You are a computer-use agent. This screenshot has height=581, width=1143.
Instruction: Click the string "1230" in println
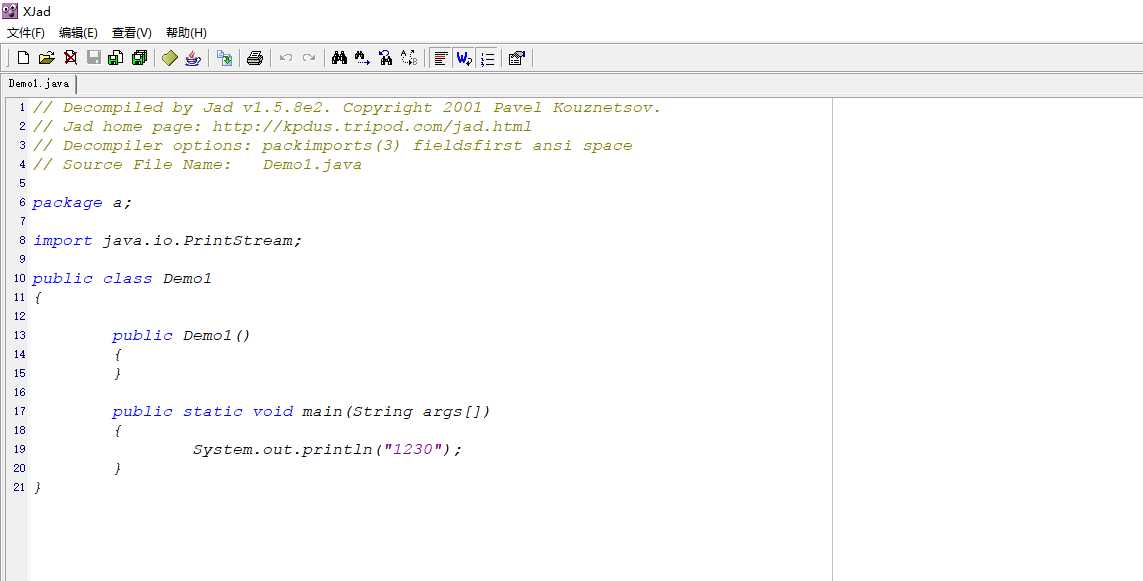point(413,449)
